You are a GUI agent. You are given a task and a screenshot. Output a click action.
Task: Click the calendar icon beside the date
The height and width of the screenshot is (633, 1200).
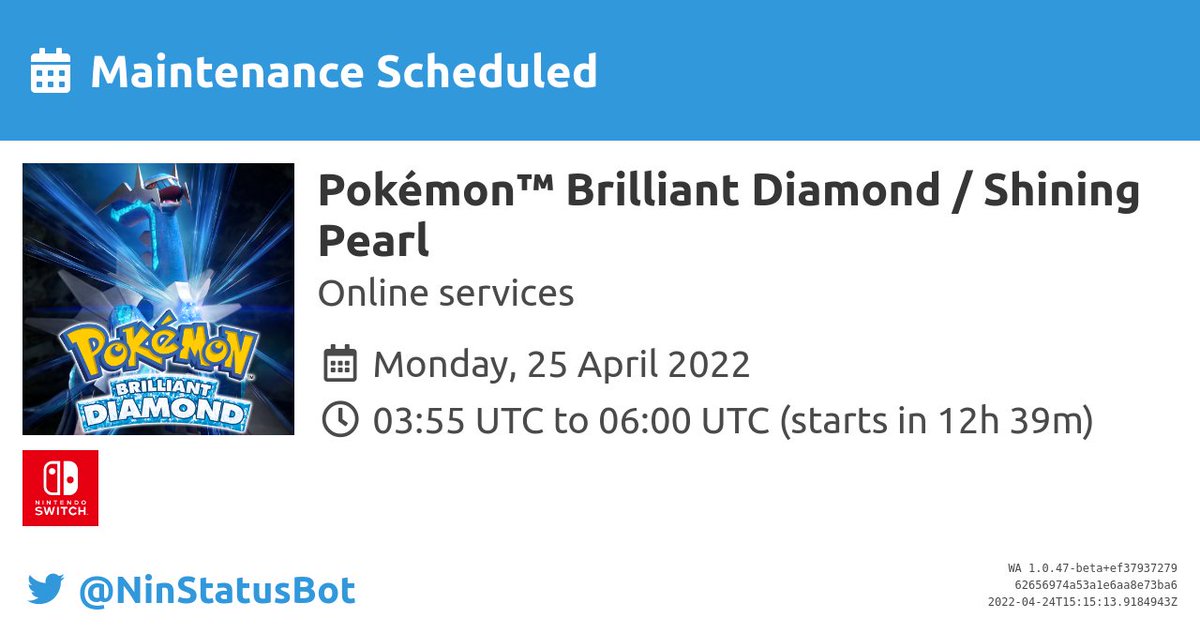[341, 364]
